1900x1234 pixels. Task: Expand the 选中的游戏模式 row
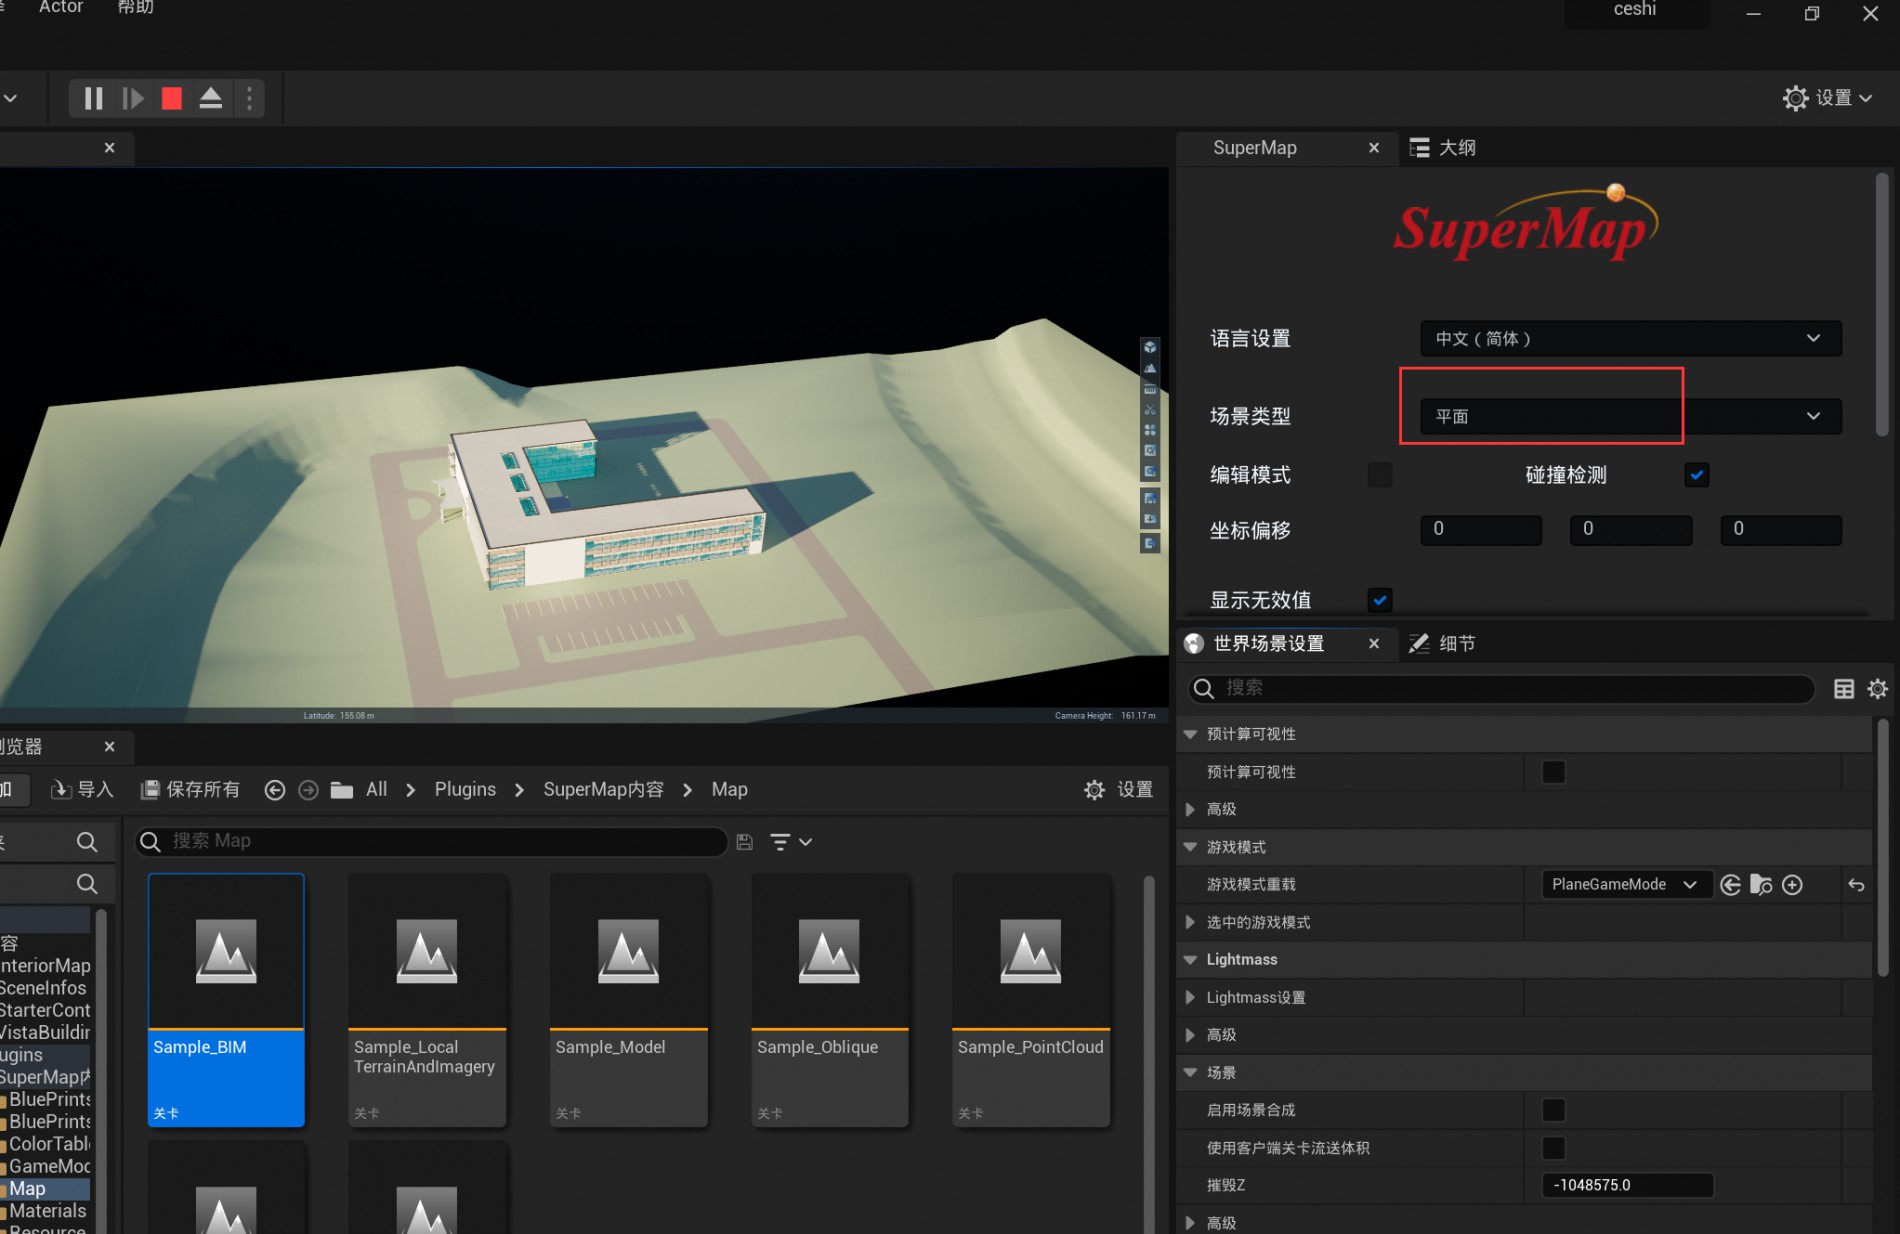pos(1190,922)
